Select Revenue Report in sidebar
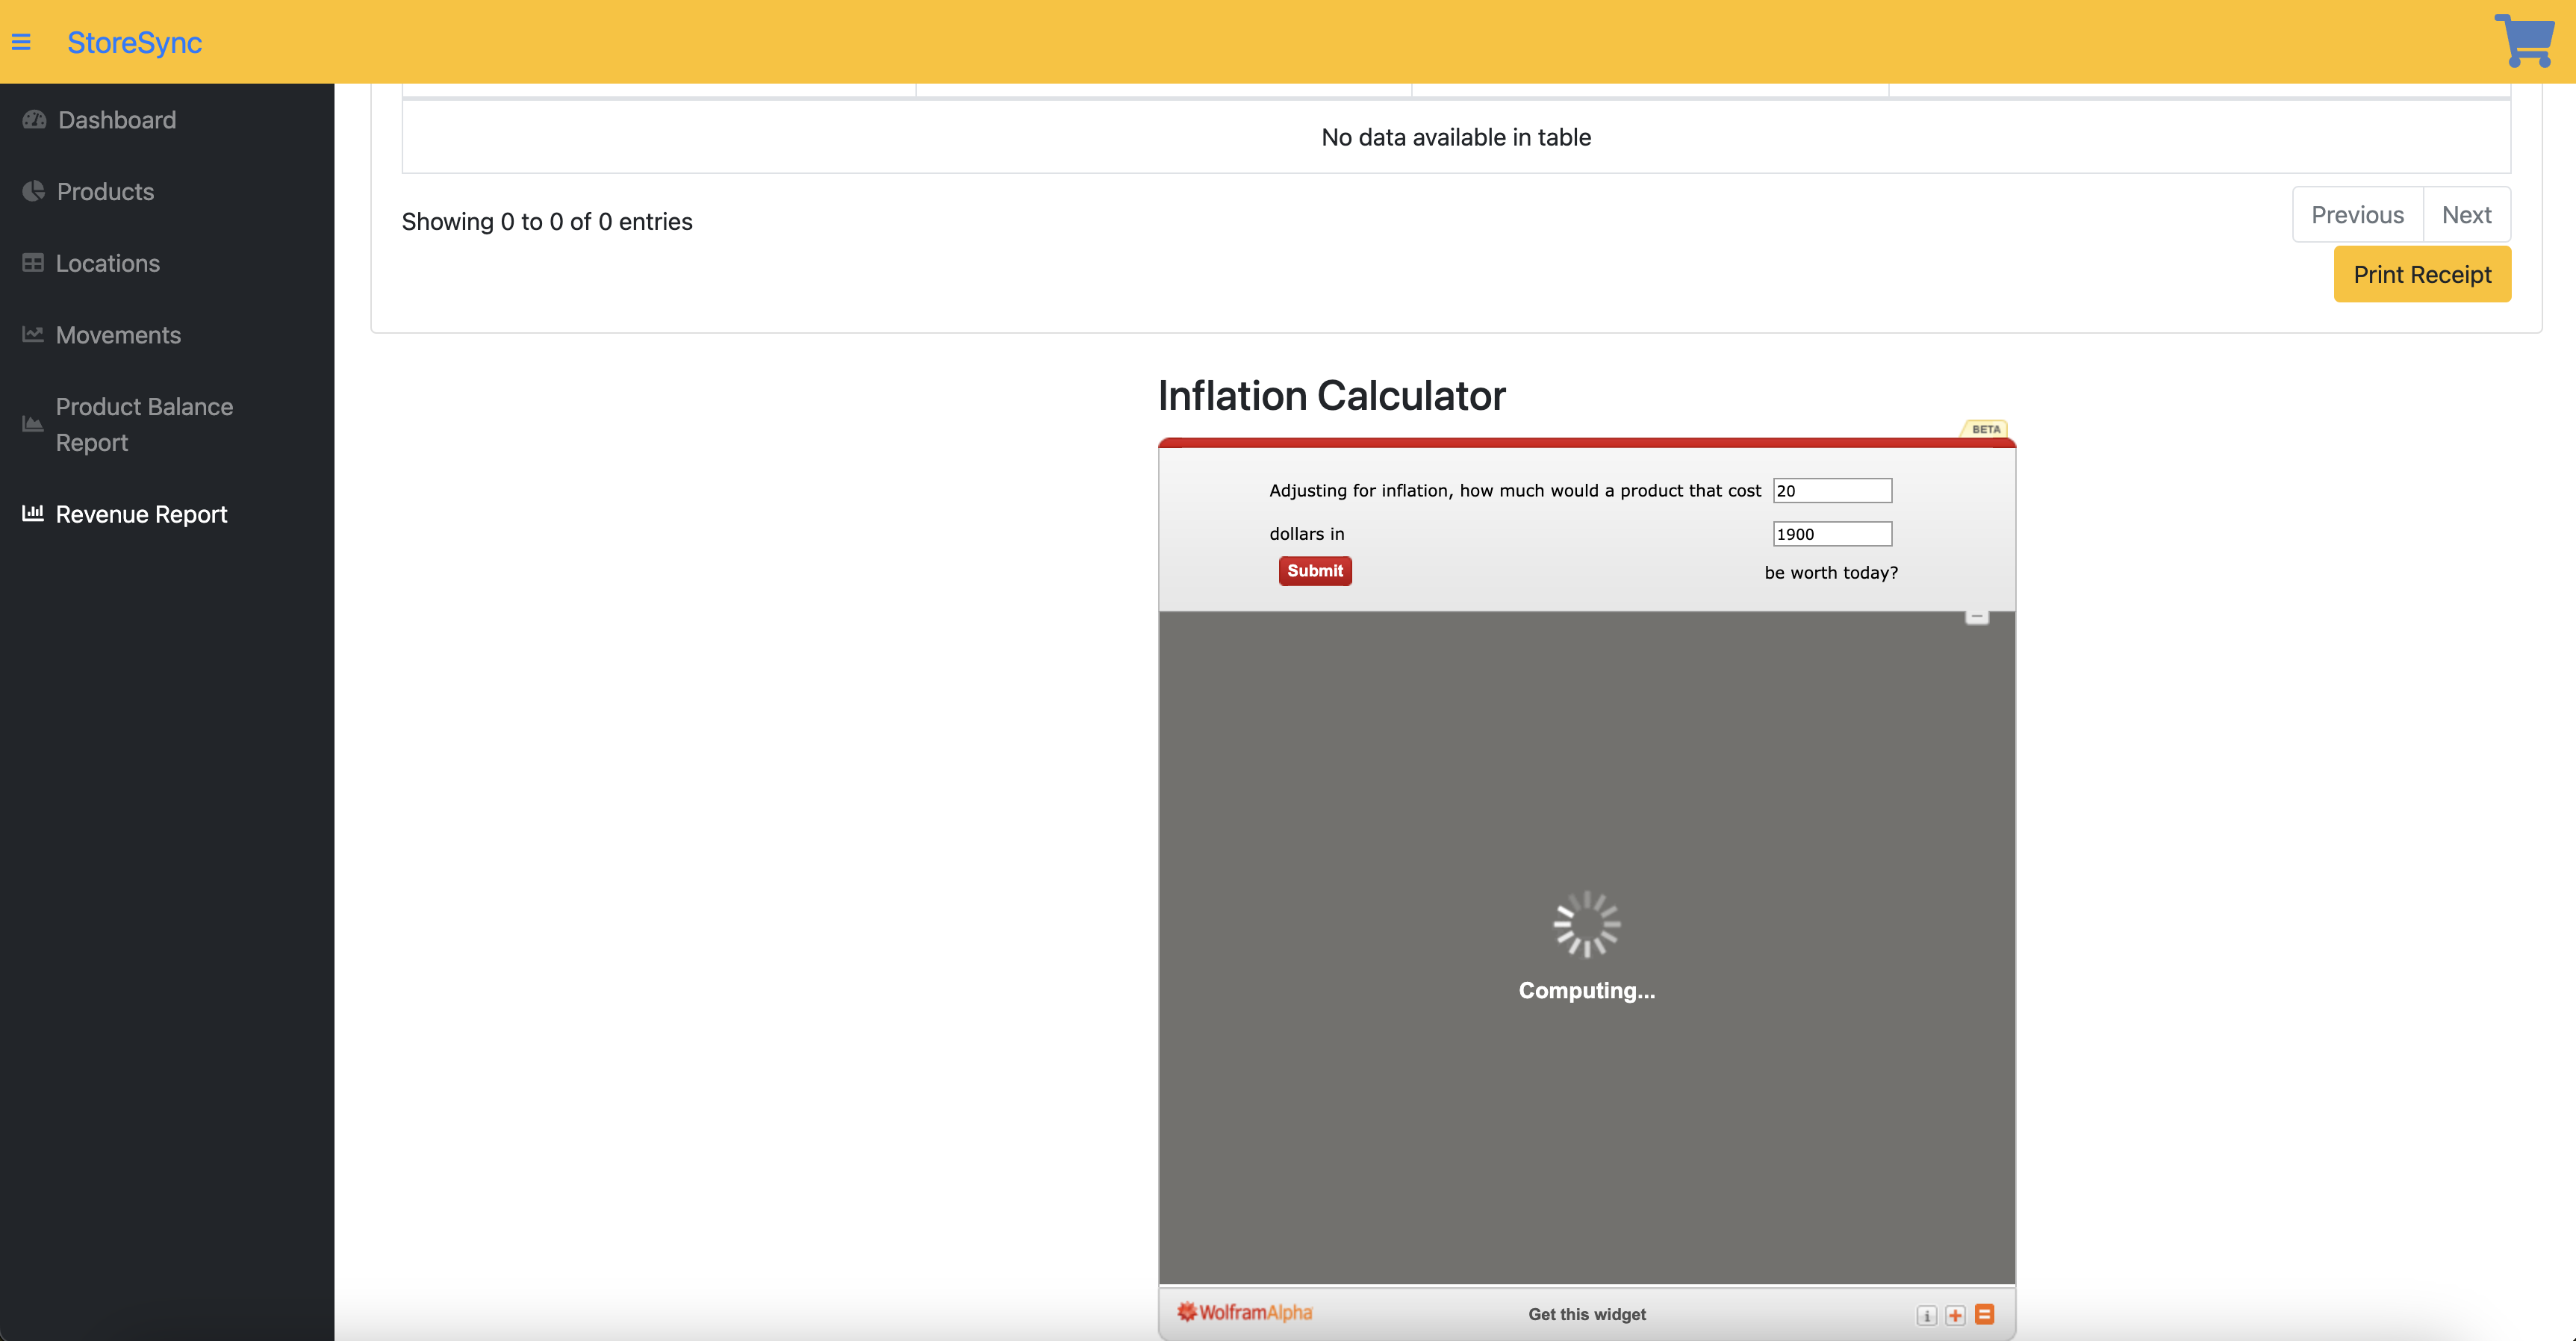The image size is (2576, 1341). 141,514
